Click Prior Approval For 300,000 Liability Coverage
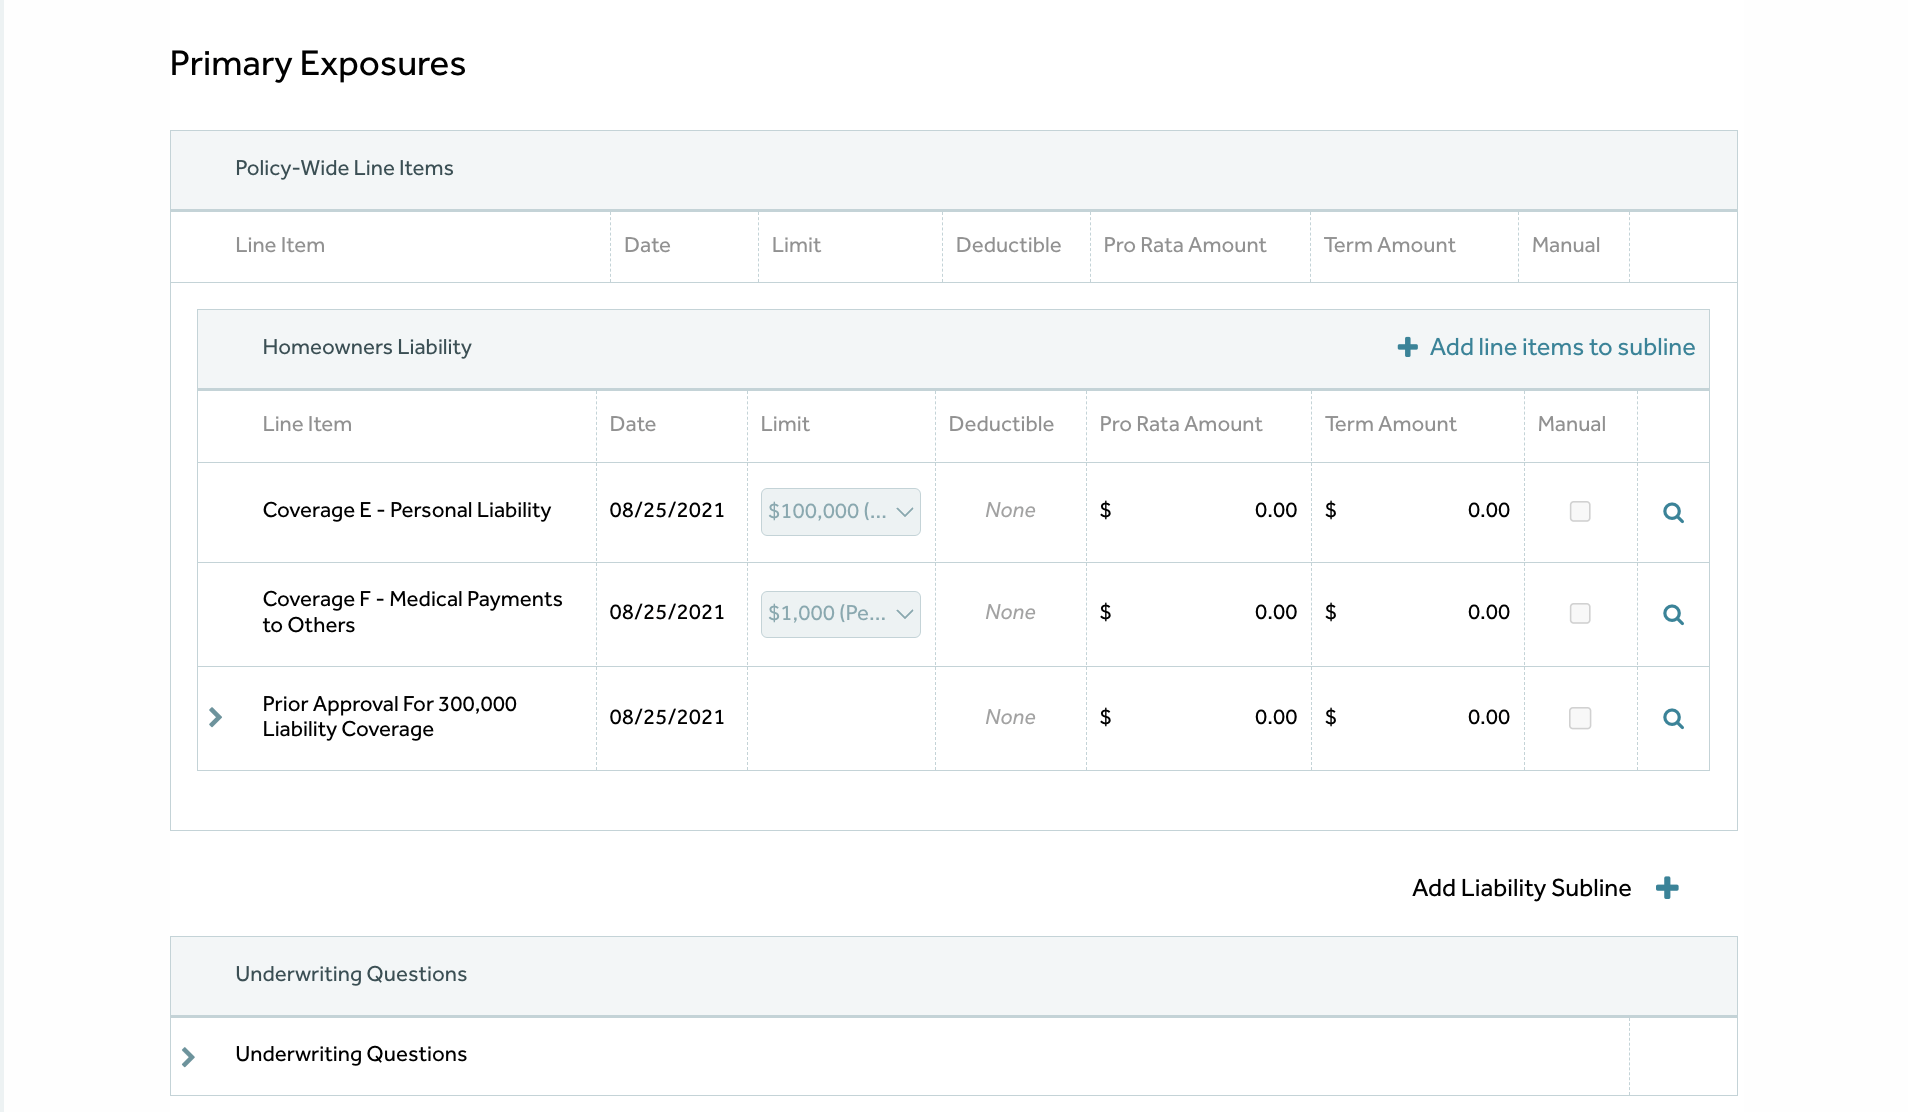Screen dimensions: 1908x1112 (389, 716)
